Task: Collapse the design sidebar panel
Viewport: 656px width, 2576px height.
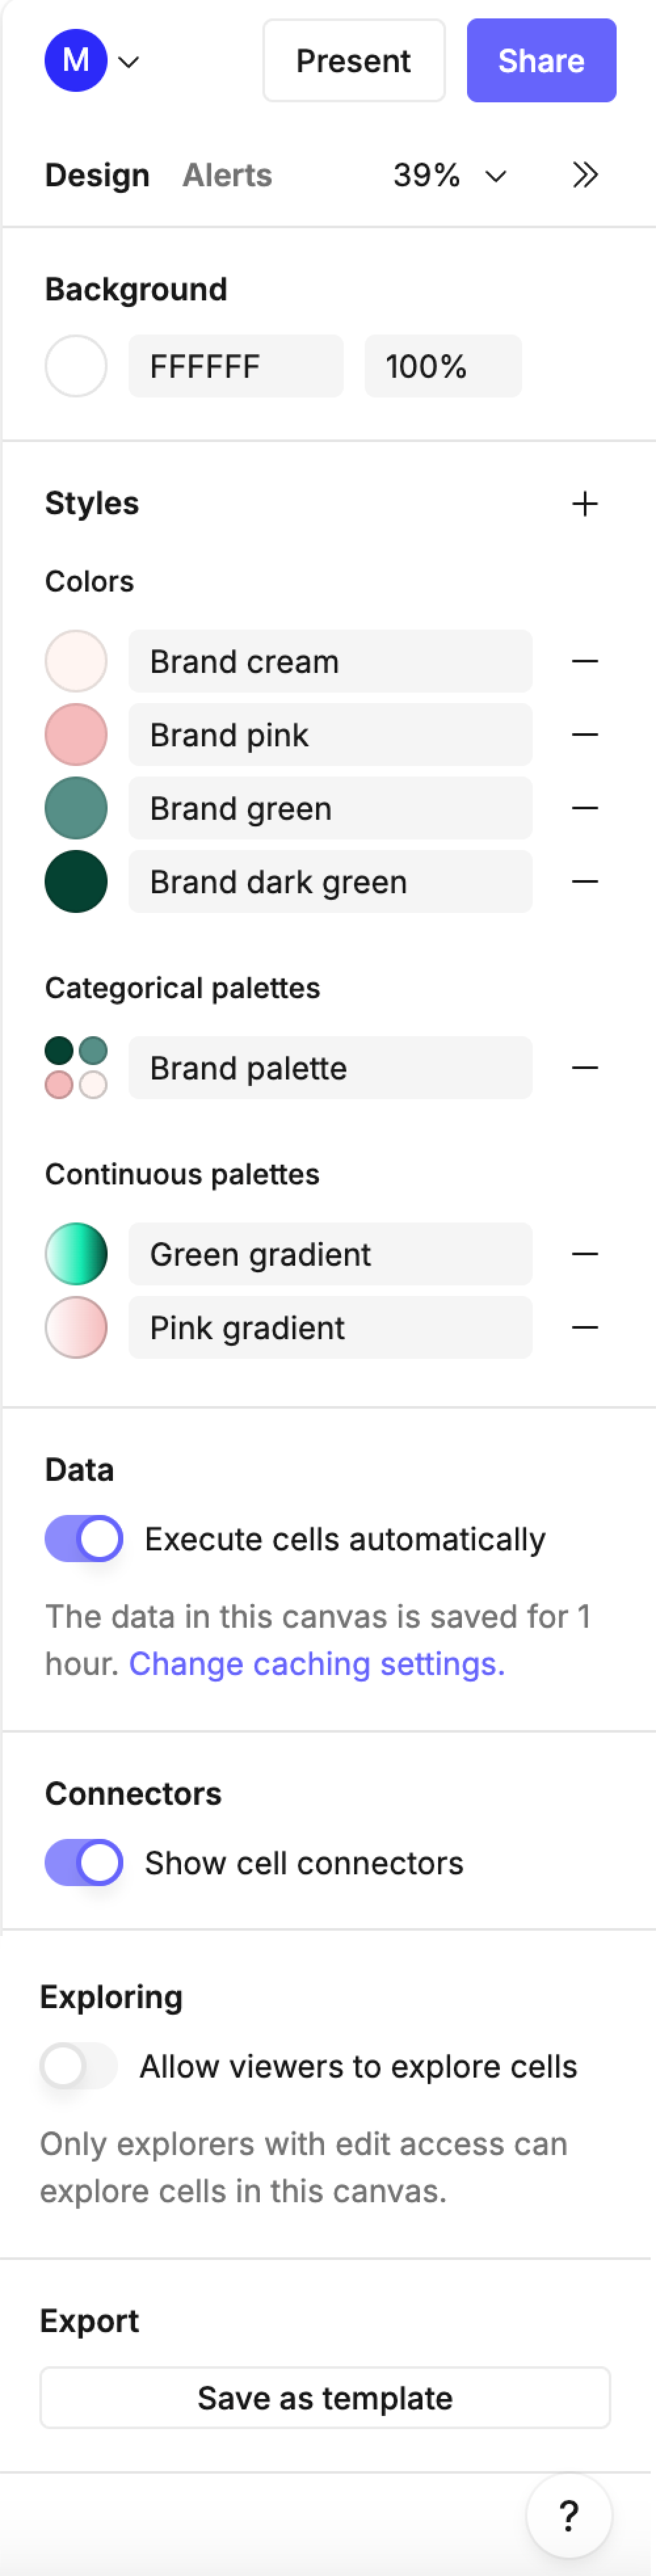Action: (585, 175)
